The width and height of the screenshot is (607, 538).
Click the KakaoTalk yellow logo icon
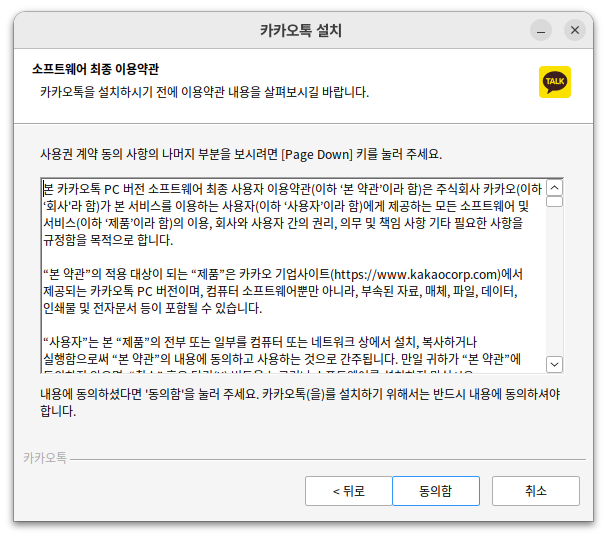(554, 82)
